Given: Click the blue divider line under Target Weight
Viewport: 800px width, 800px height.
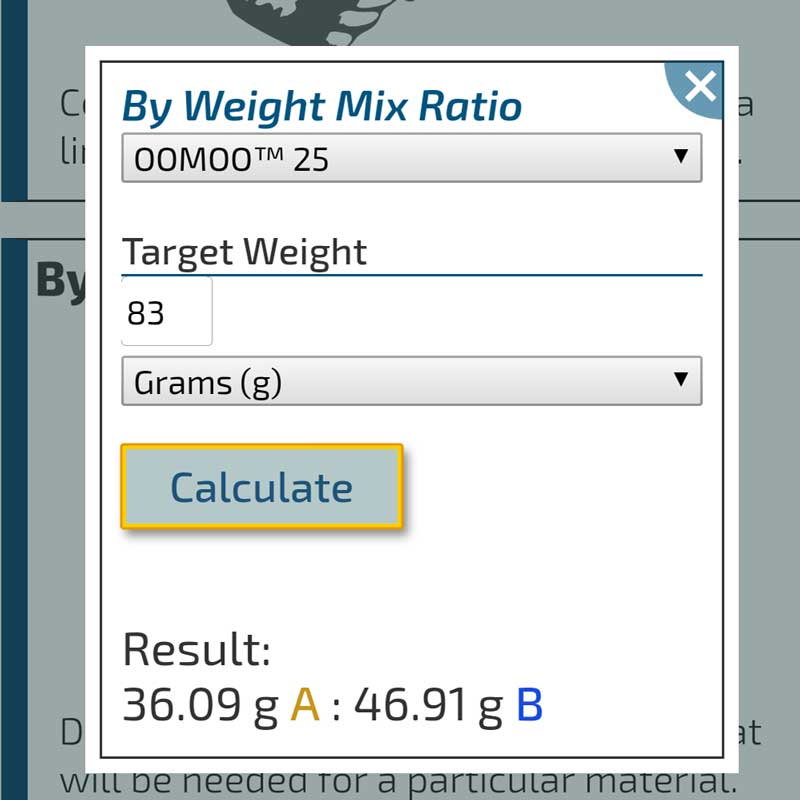Looking at the screenshot, I should (411, 273).
